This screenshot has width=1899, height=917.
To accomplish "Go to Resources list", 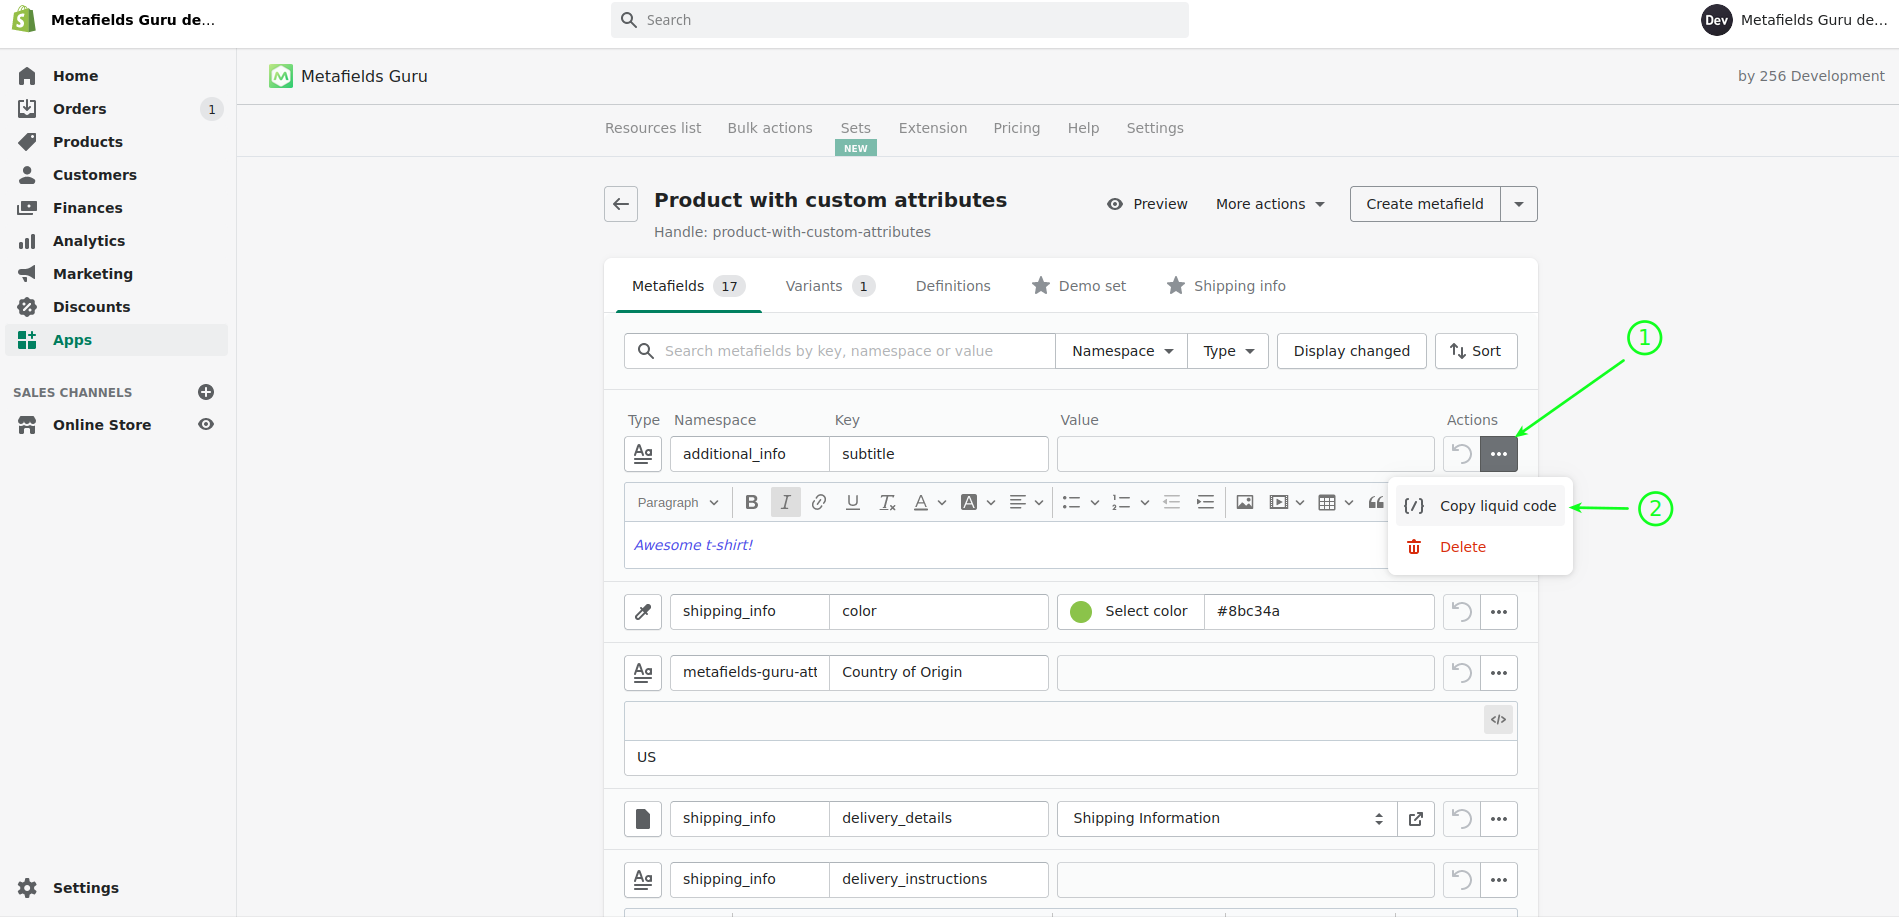I will (653, 128).
